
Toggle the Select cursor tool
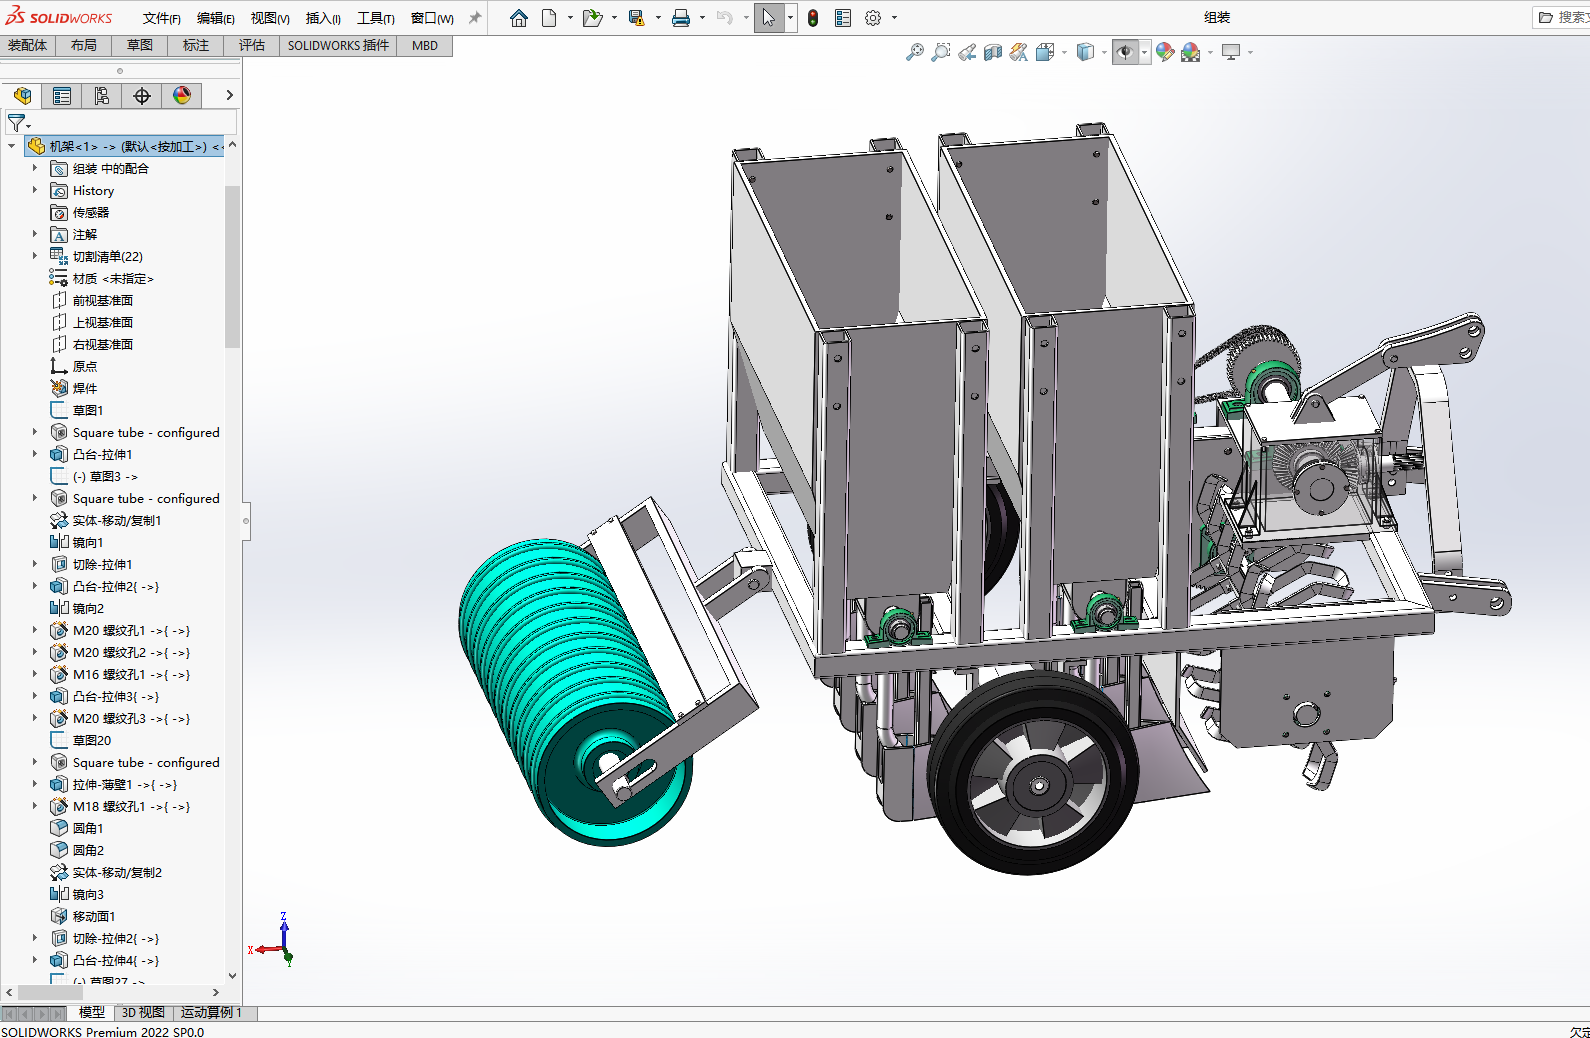[768, 18]
